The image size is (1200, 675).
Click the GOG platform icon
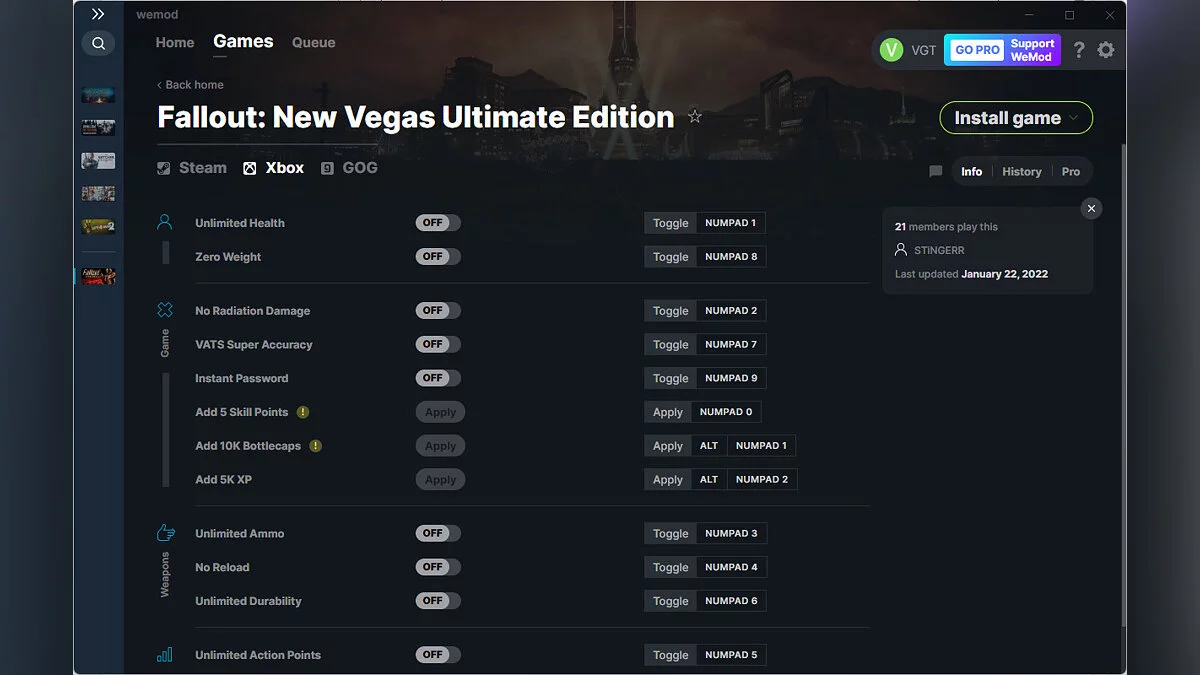click(x=326, y=167)
